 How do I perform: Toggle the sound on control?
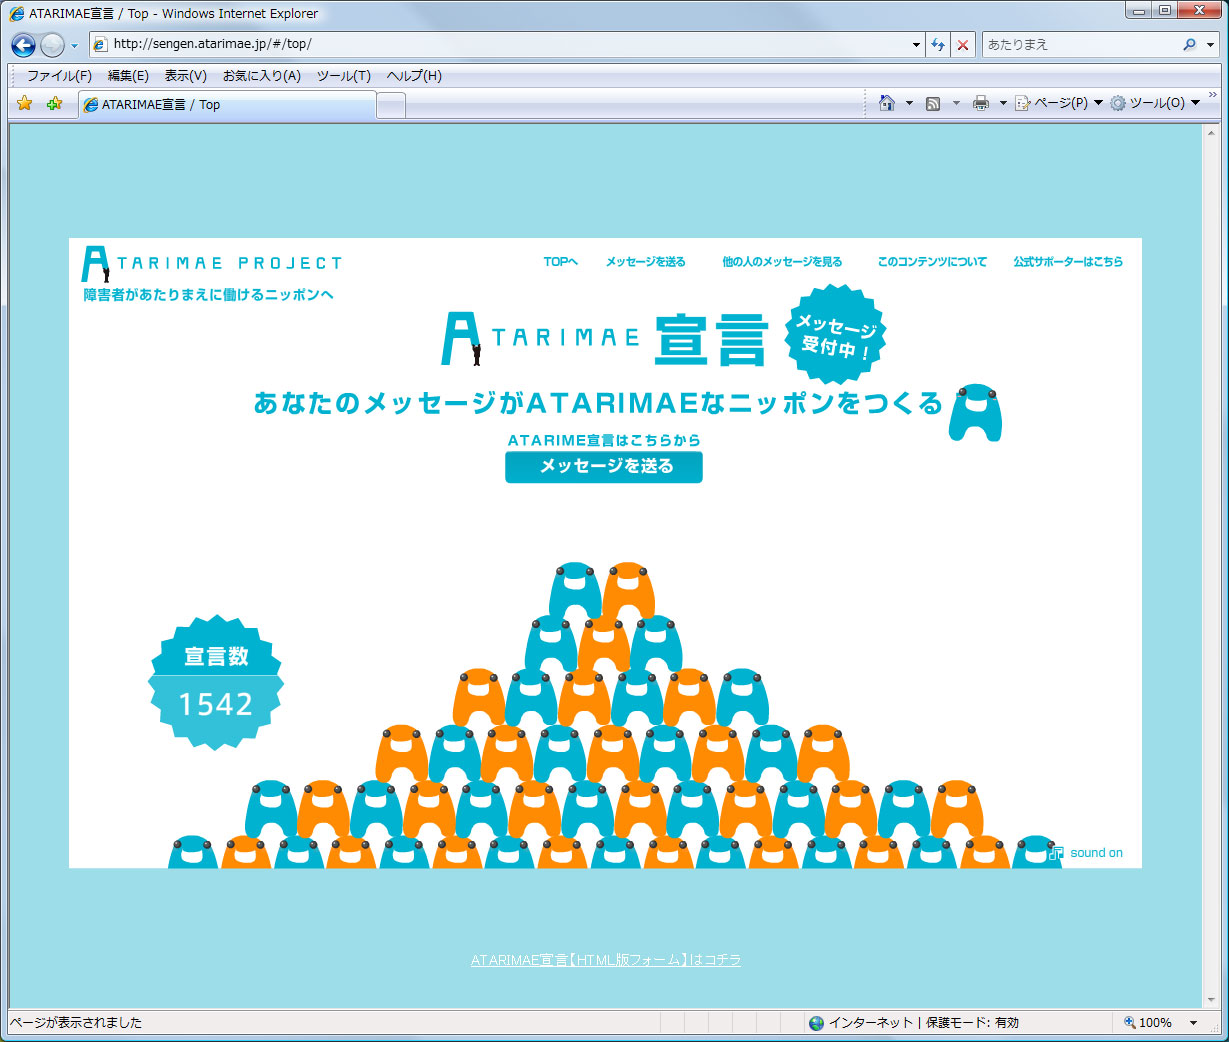coord(1086,853)
